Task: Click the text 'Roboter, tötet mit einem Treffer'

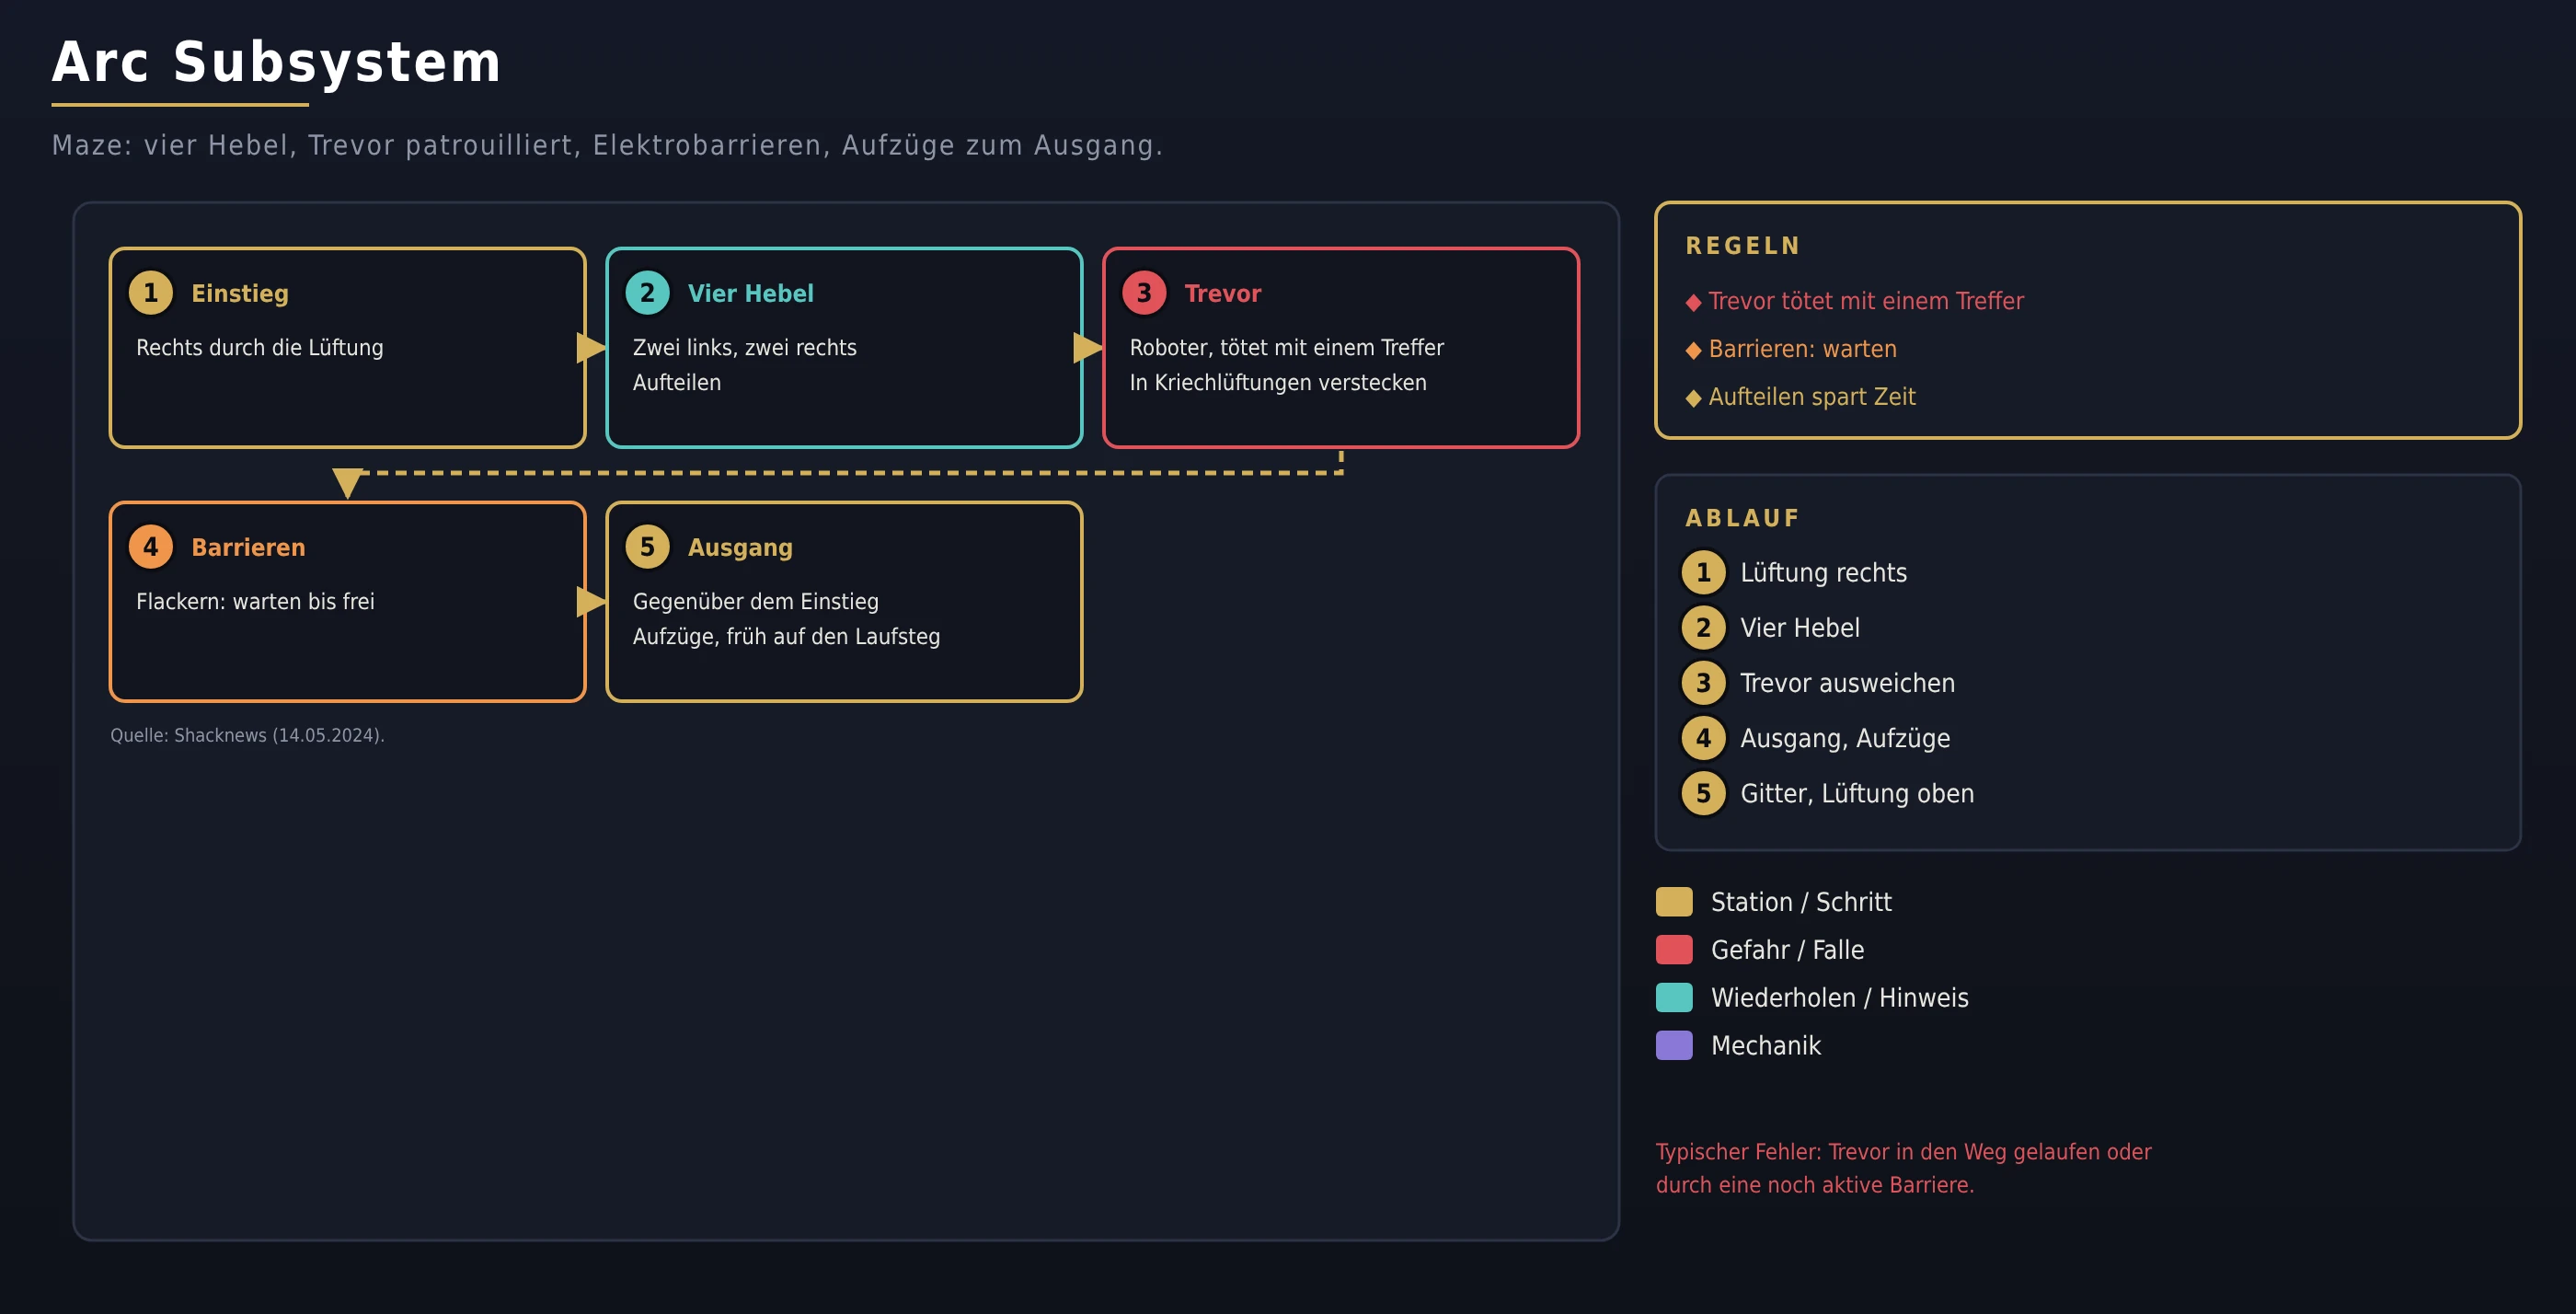Action: pos(1287,347)
